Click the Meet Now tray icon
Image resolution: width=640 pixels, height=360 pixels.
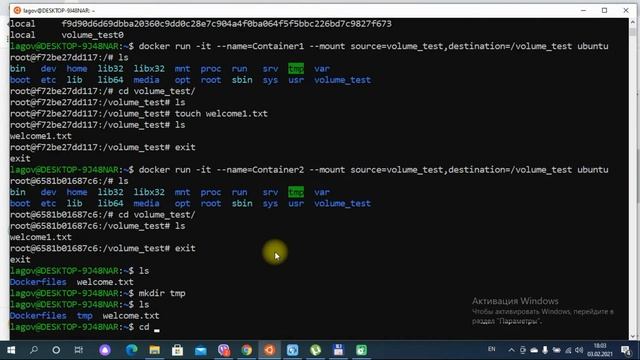click(523, 350)
